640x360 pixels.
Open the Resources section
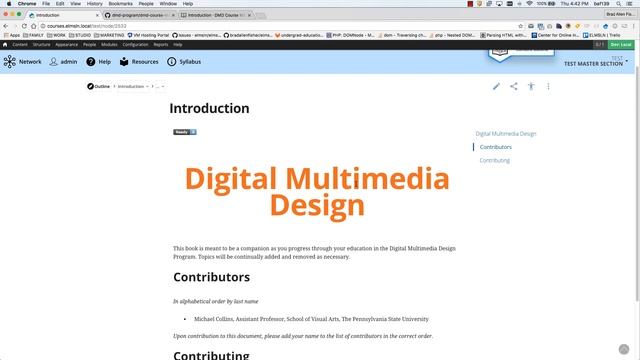[x=139, y=62]
